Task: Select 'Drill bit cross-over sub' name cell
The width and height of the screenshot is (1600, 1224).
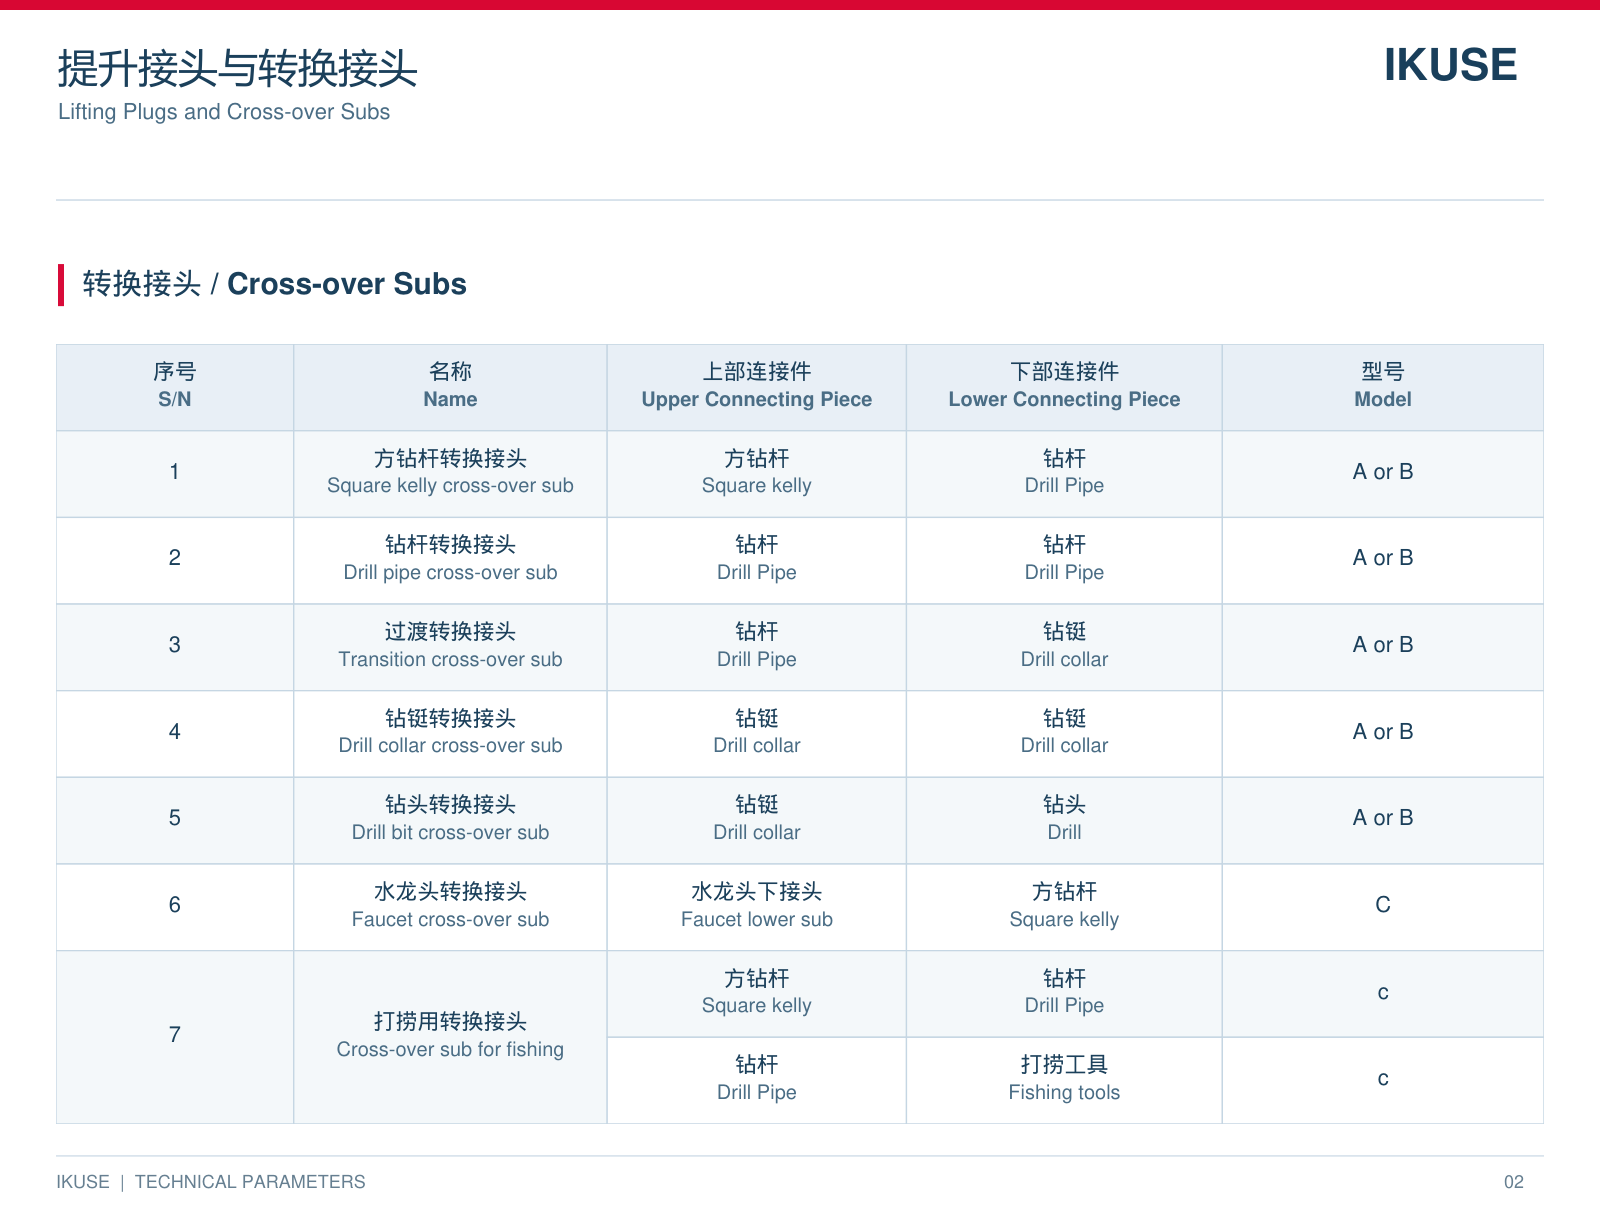Action: 450,820
